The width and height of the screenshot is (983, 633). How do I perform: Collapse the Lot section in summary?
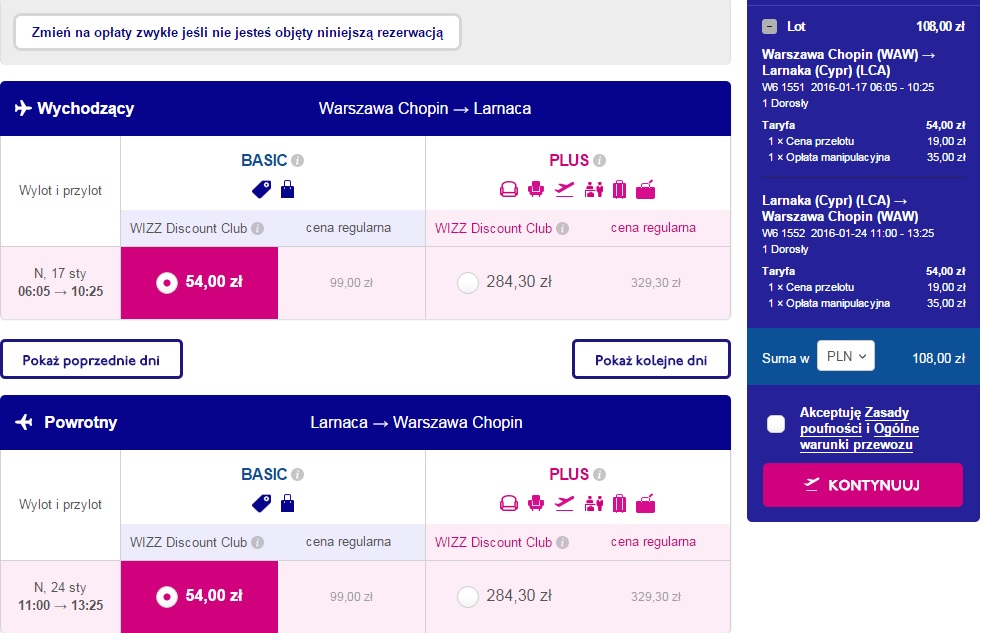pos(769,26)
